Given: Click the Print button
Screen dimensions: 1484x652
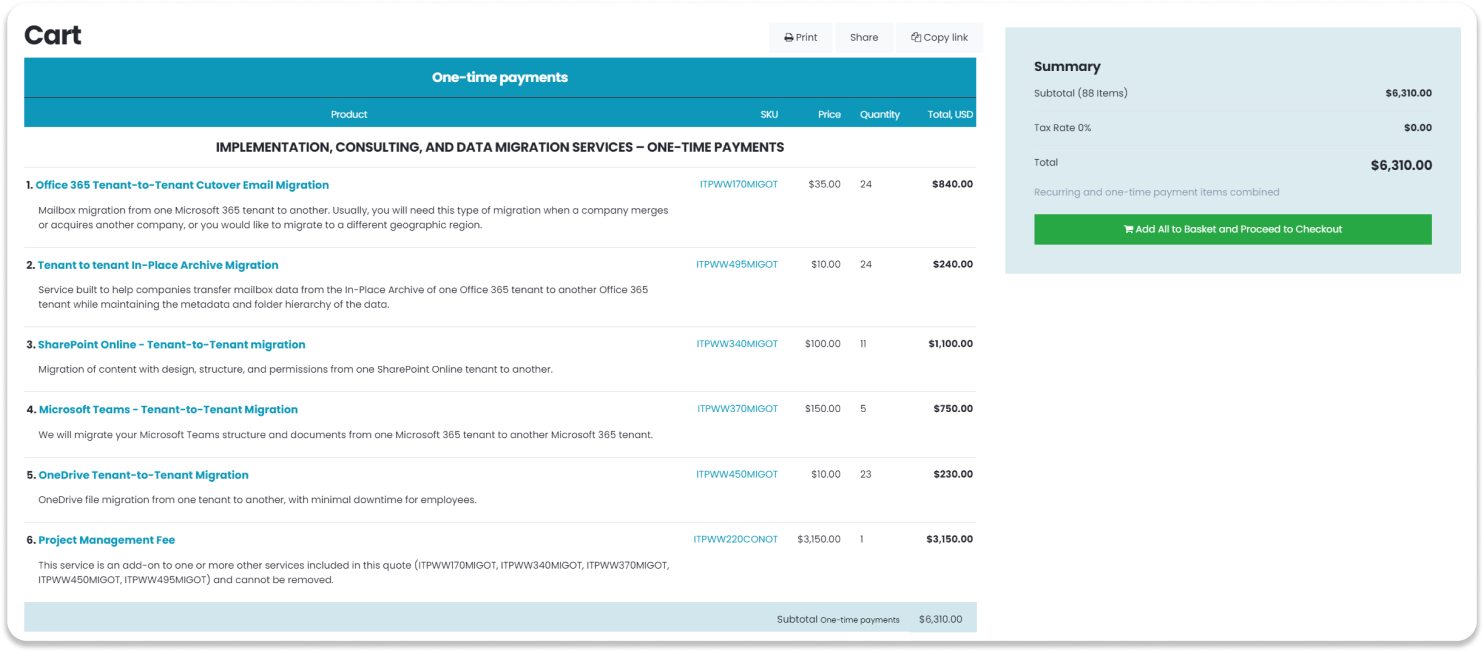Looking at the screenshot, I should (x=800, y=37).
